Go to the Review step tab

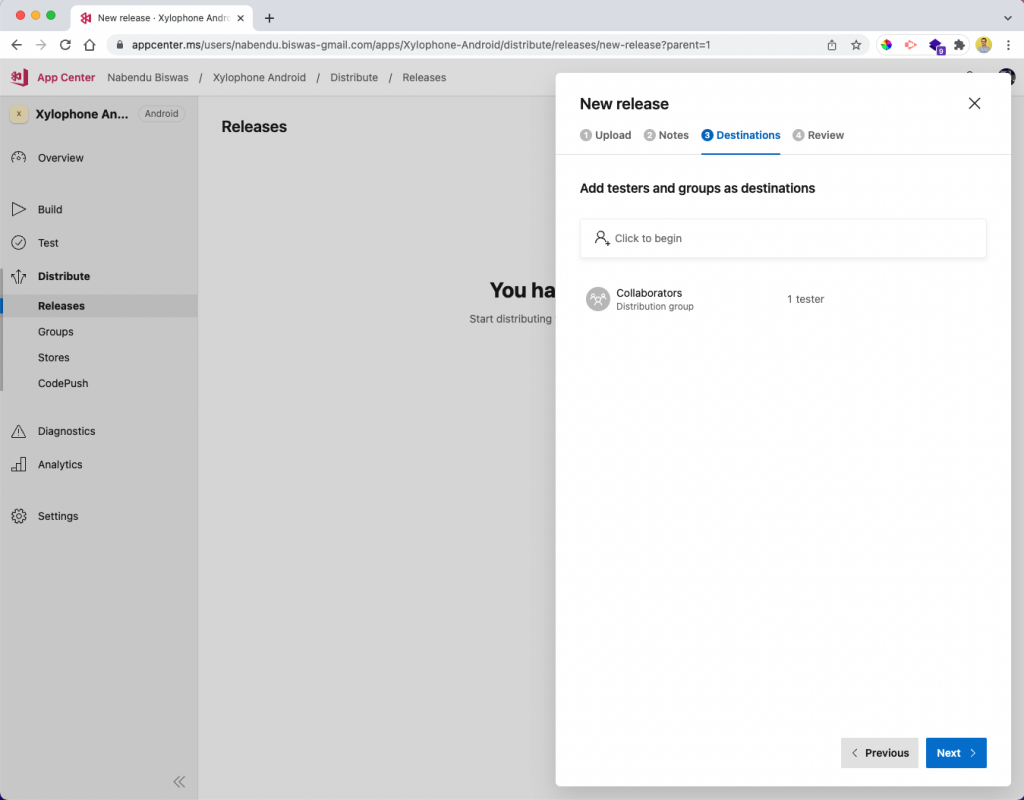818,135
